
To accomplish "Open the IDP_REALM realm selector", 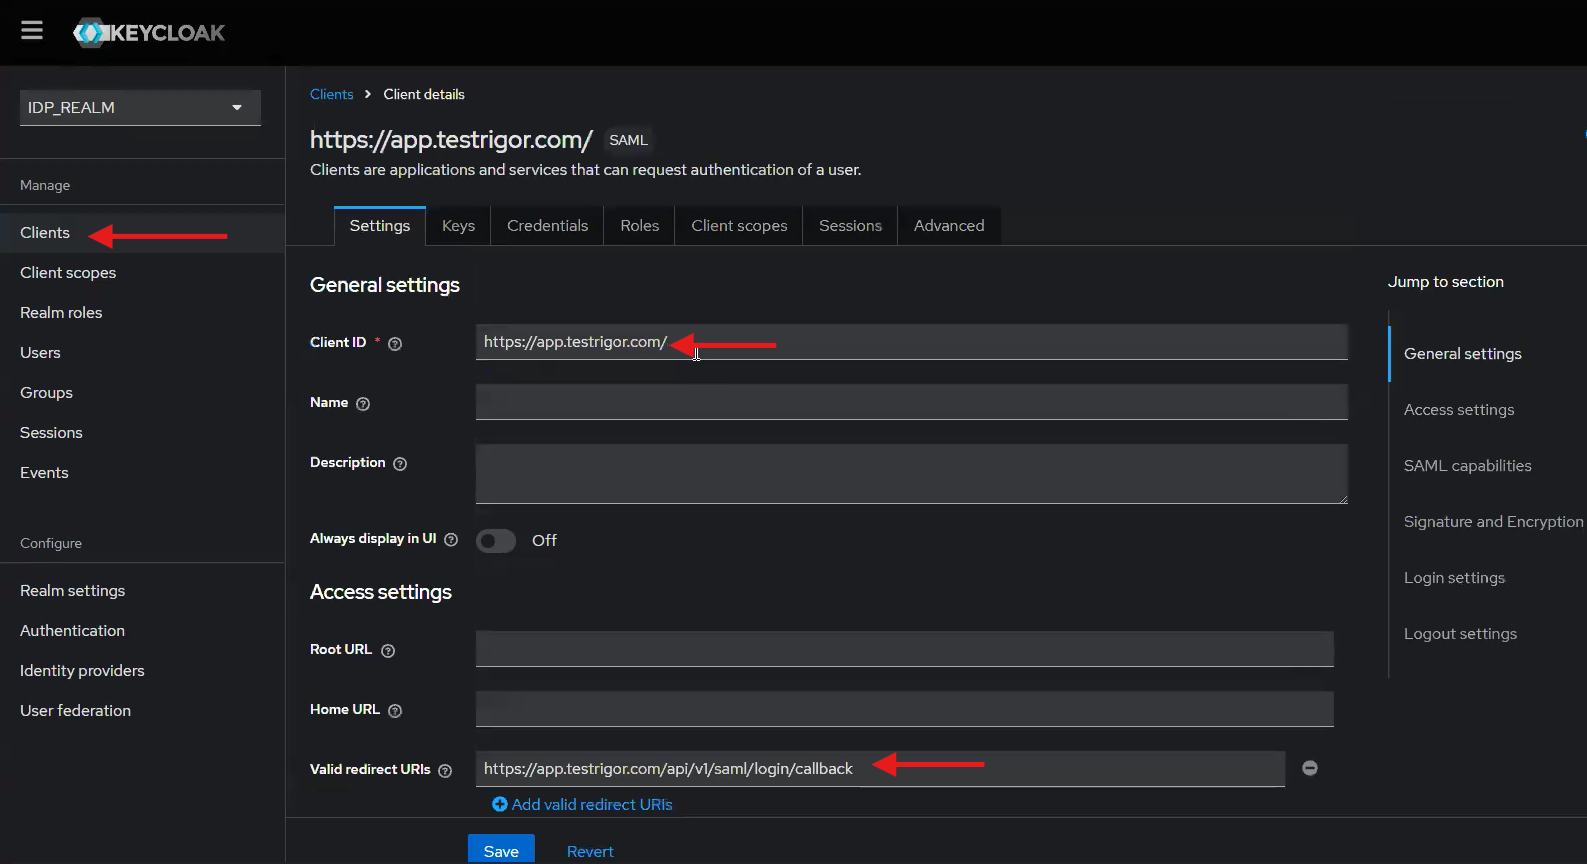I will coord(140,108).
